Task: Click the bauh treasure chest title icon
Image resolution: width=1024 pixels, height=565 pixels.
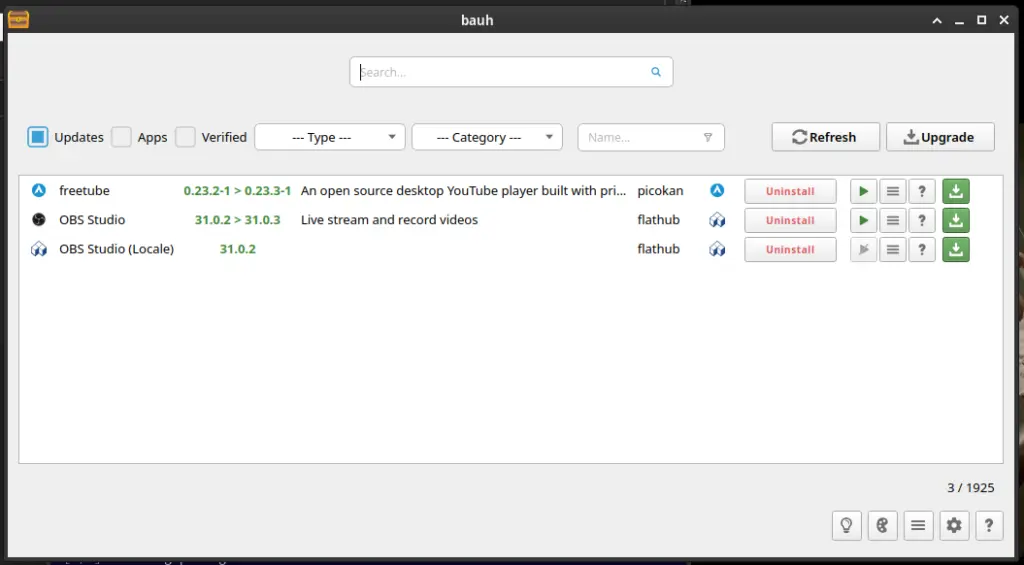Action: pyautogui.click(x=18, y=20)
